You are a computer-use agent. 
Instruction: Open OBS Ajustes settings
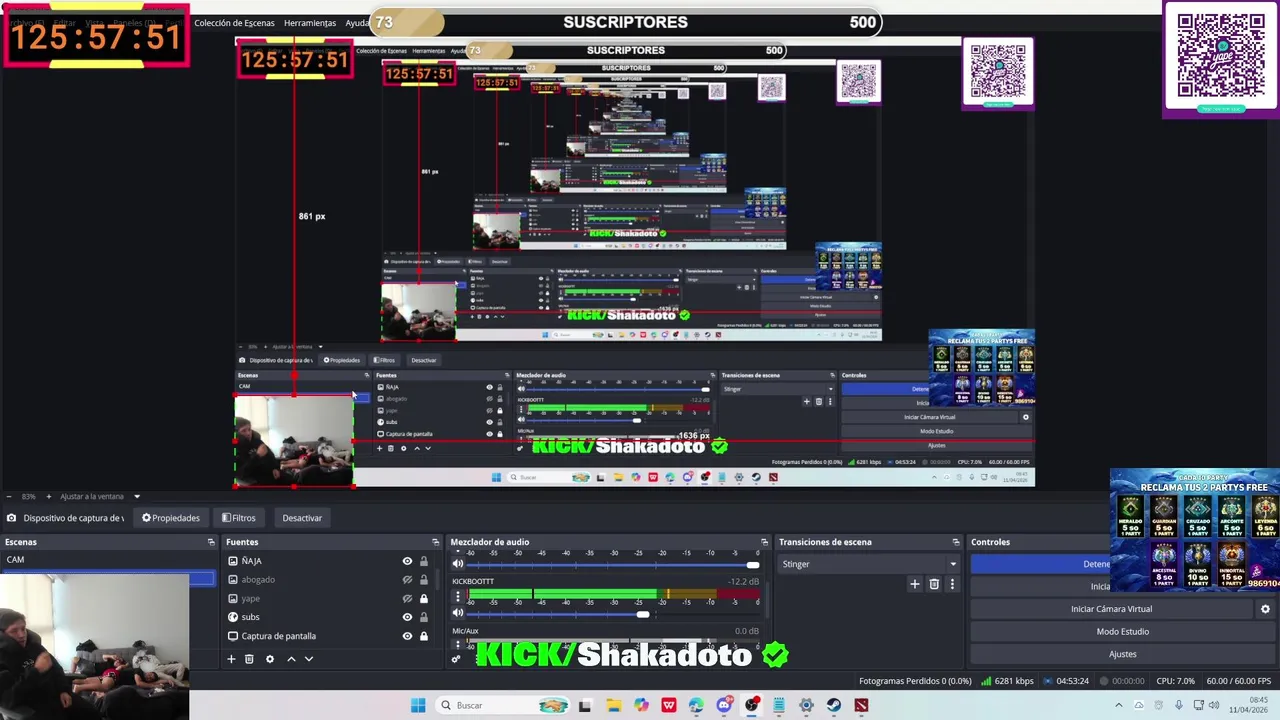point(1122,654)
